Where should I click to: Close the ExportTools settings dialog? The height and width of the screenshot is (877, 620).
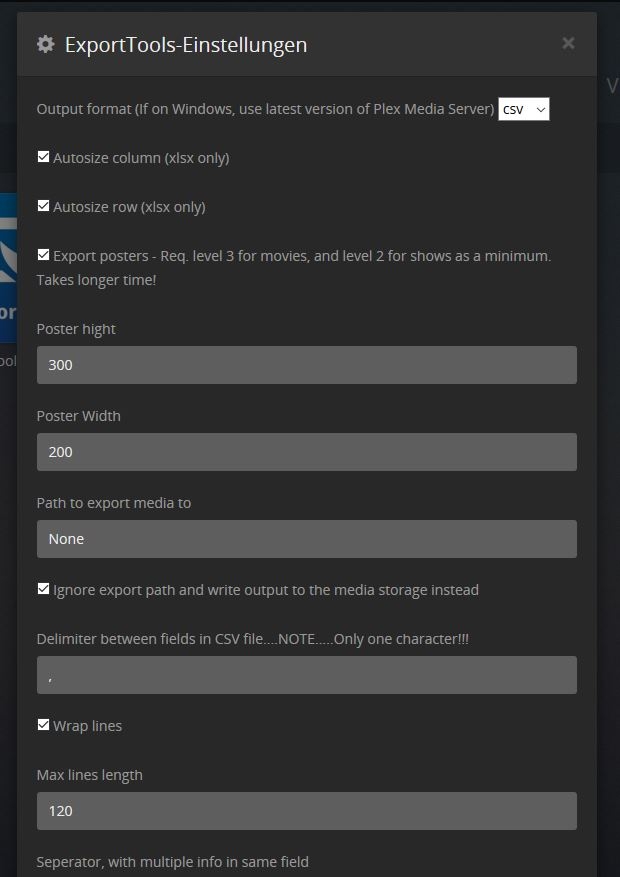568,43
